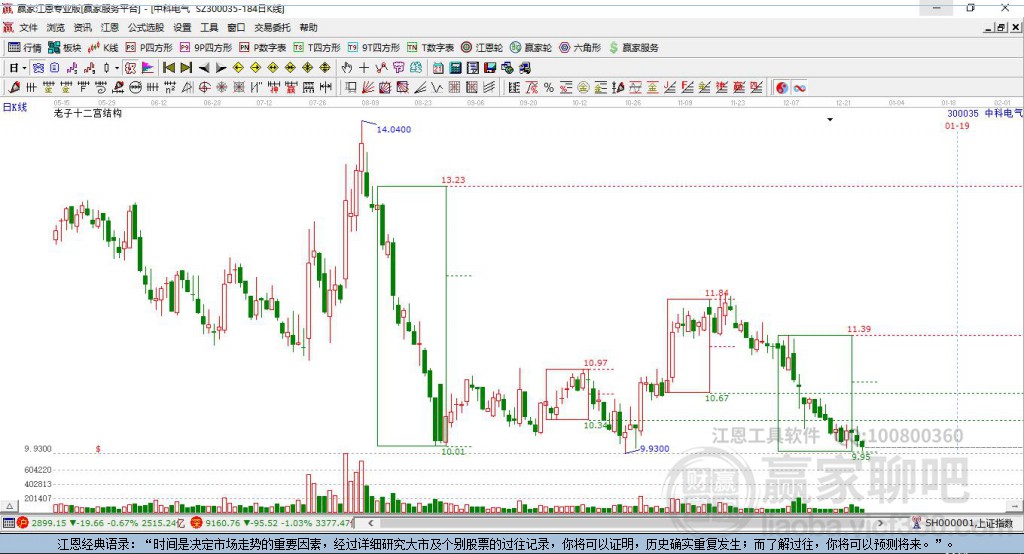Click the black left-pointing triangle arrow
The image size is (1024, 554).
[204, 67]
